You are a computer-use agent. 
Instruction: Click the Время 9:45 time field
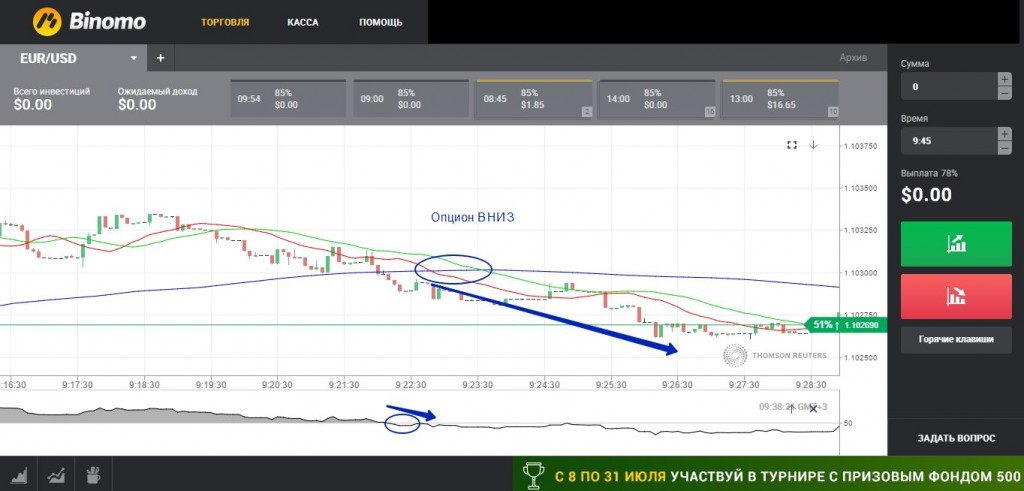[948, 140]
